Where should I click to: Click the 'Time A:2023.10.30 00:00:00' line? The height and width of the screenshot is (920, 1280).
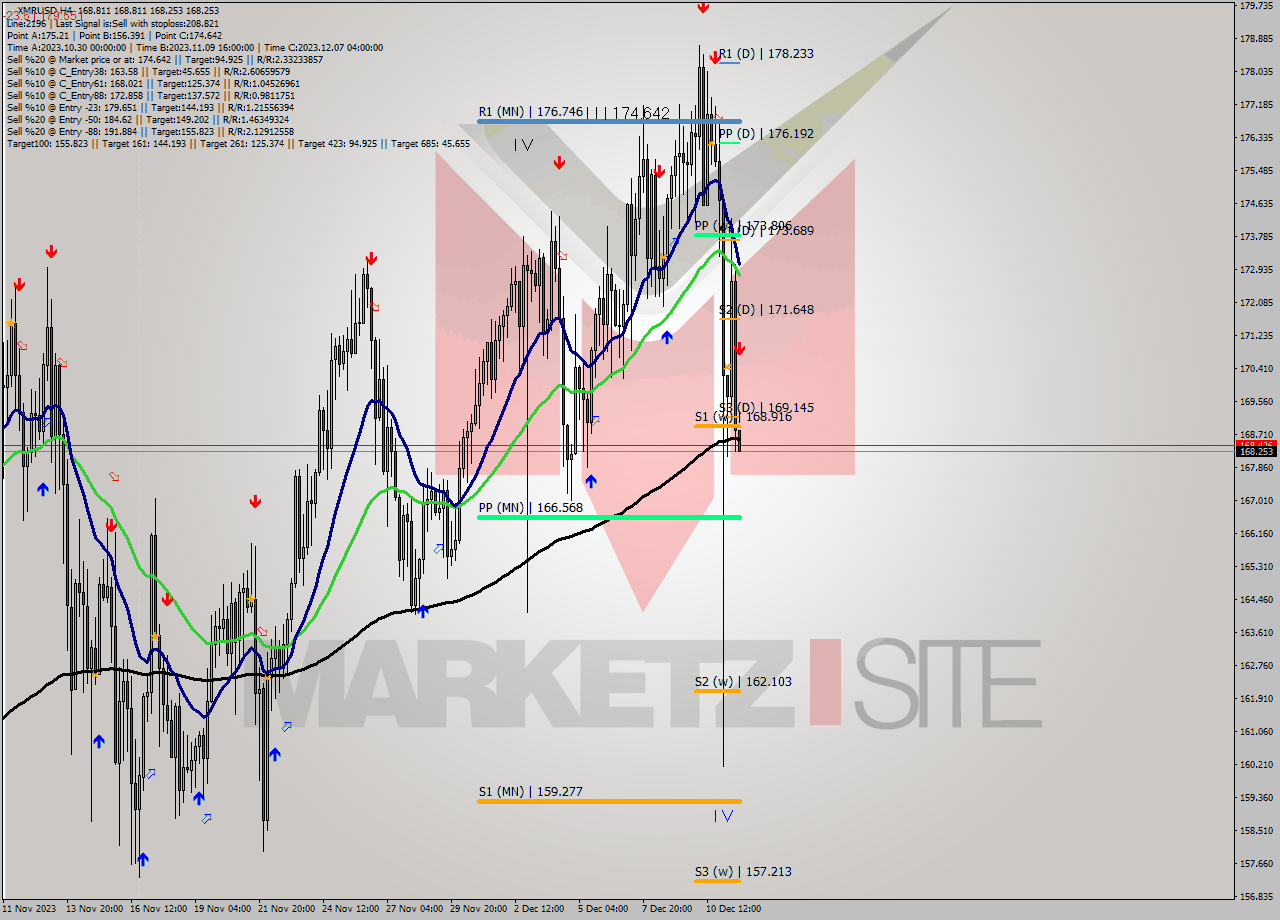coord(195,47)
